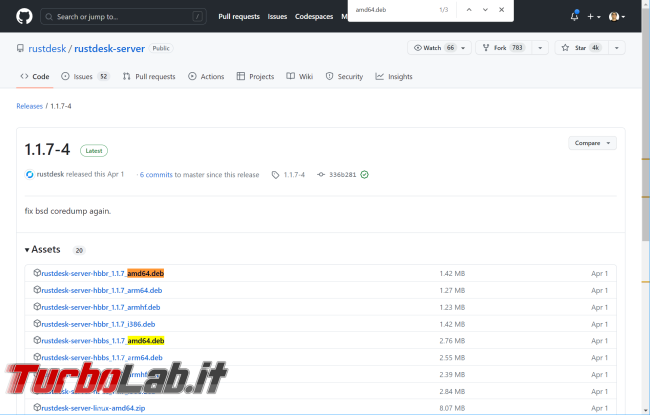Click the amd64.deb find text box
This screenshot has width=650, height=415.
click(x=394, y=10)
